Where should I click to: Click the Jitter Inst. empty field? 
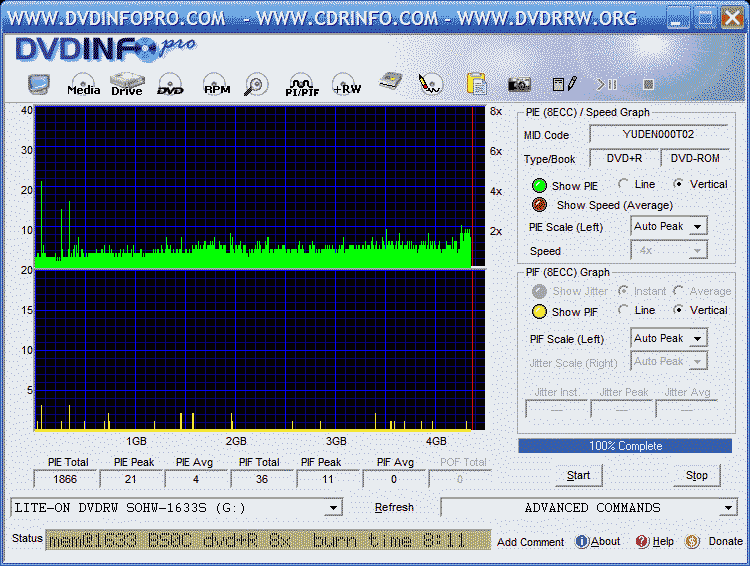(x=556, y=410)
